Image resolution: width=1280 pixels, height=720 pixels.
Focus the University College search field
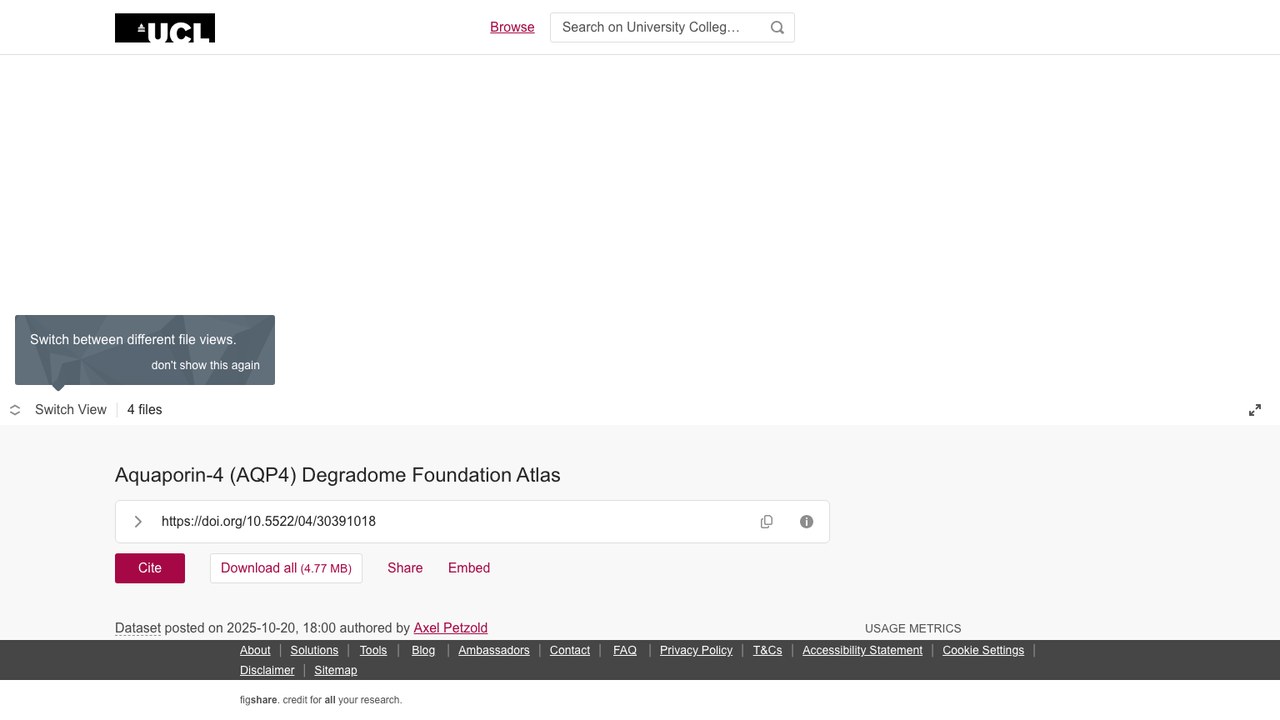[660, 27]
